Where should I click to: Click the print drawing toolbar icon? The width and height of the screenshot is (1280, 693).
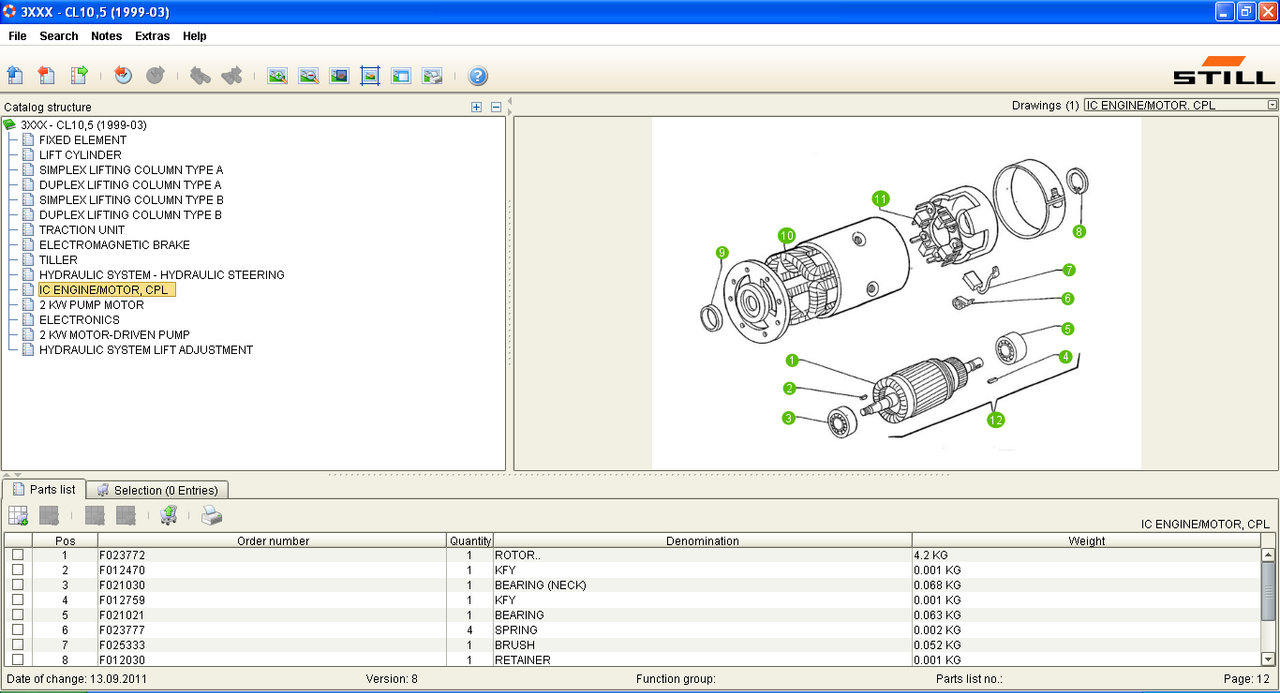point(432,75)
